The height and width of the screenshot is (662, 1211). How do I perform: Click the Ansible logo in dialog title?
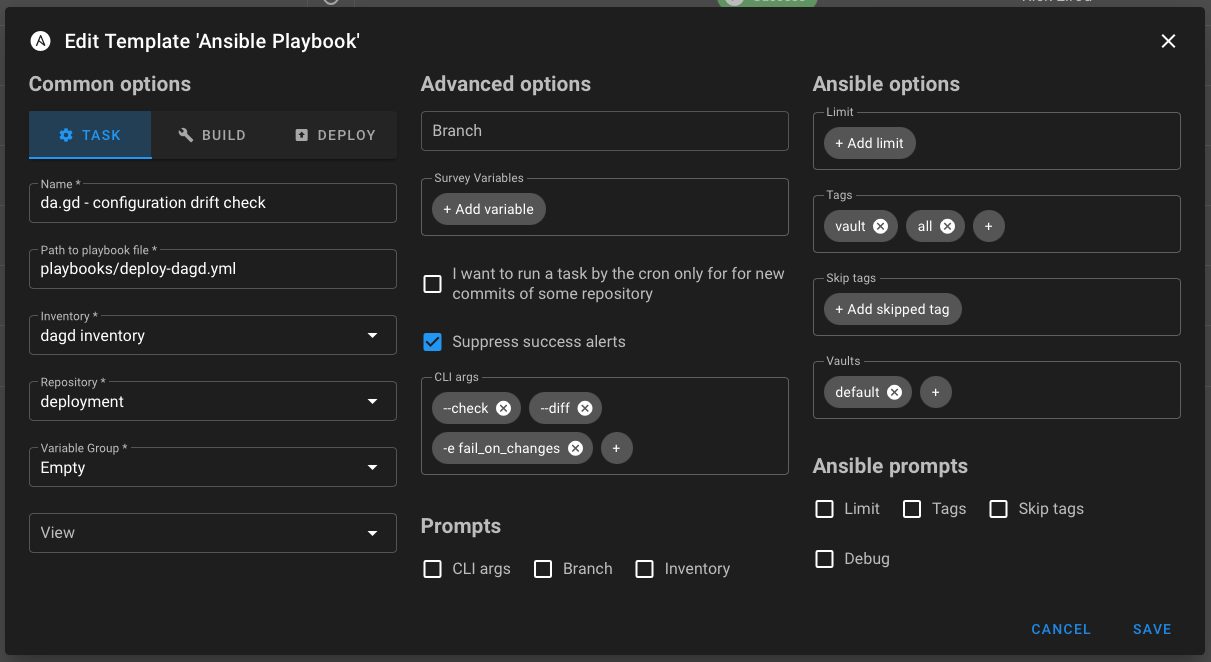41,41
